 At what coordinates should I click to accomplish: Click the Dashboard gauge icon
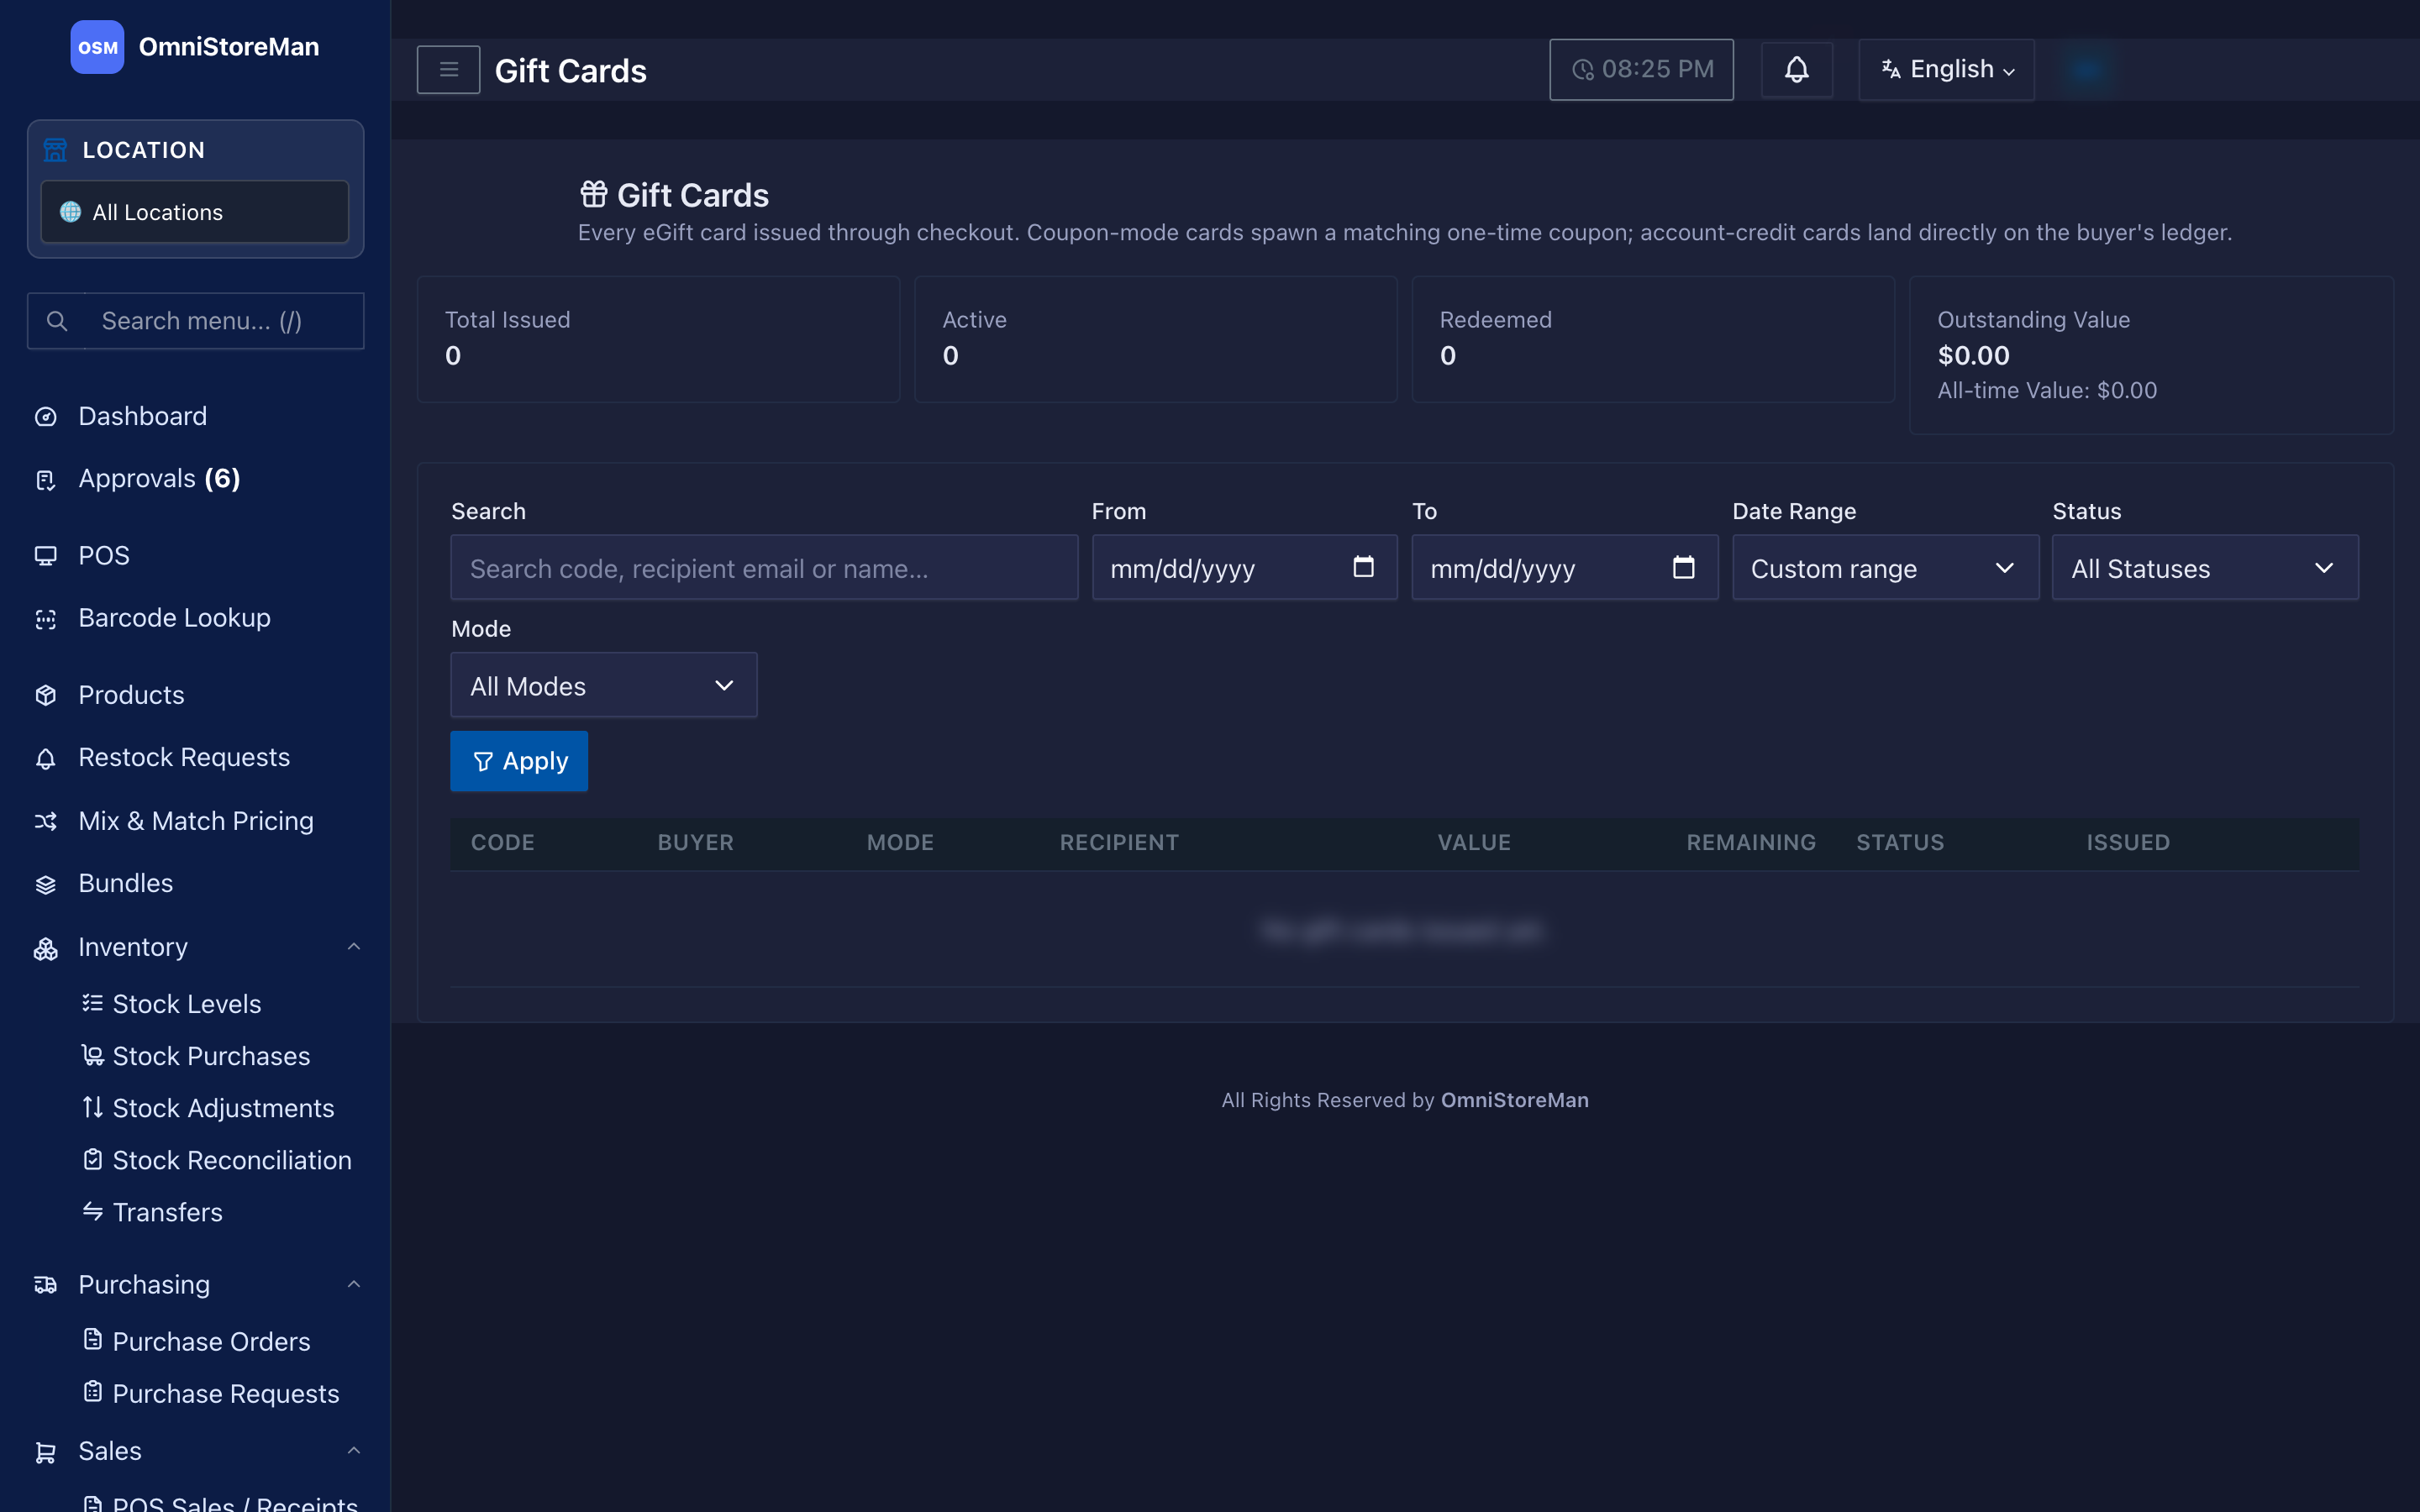pyautogui.click(x=46, y=417)
